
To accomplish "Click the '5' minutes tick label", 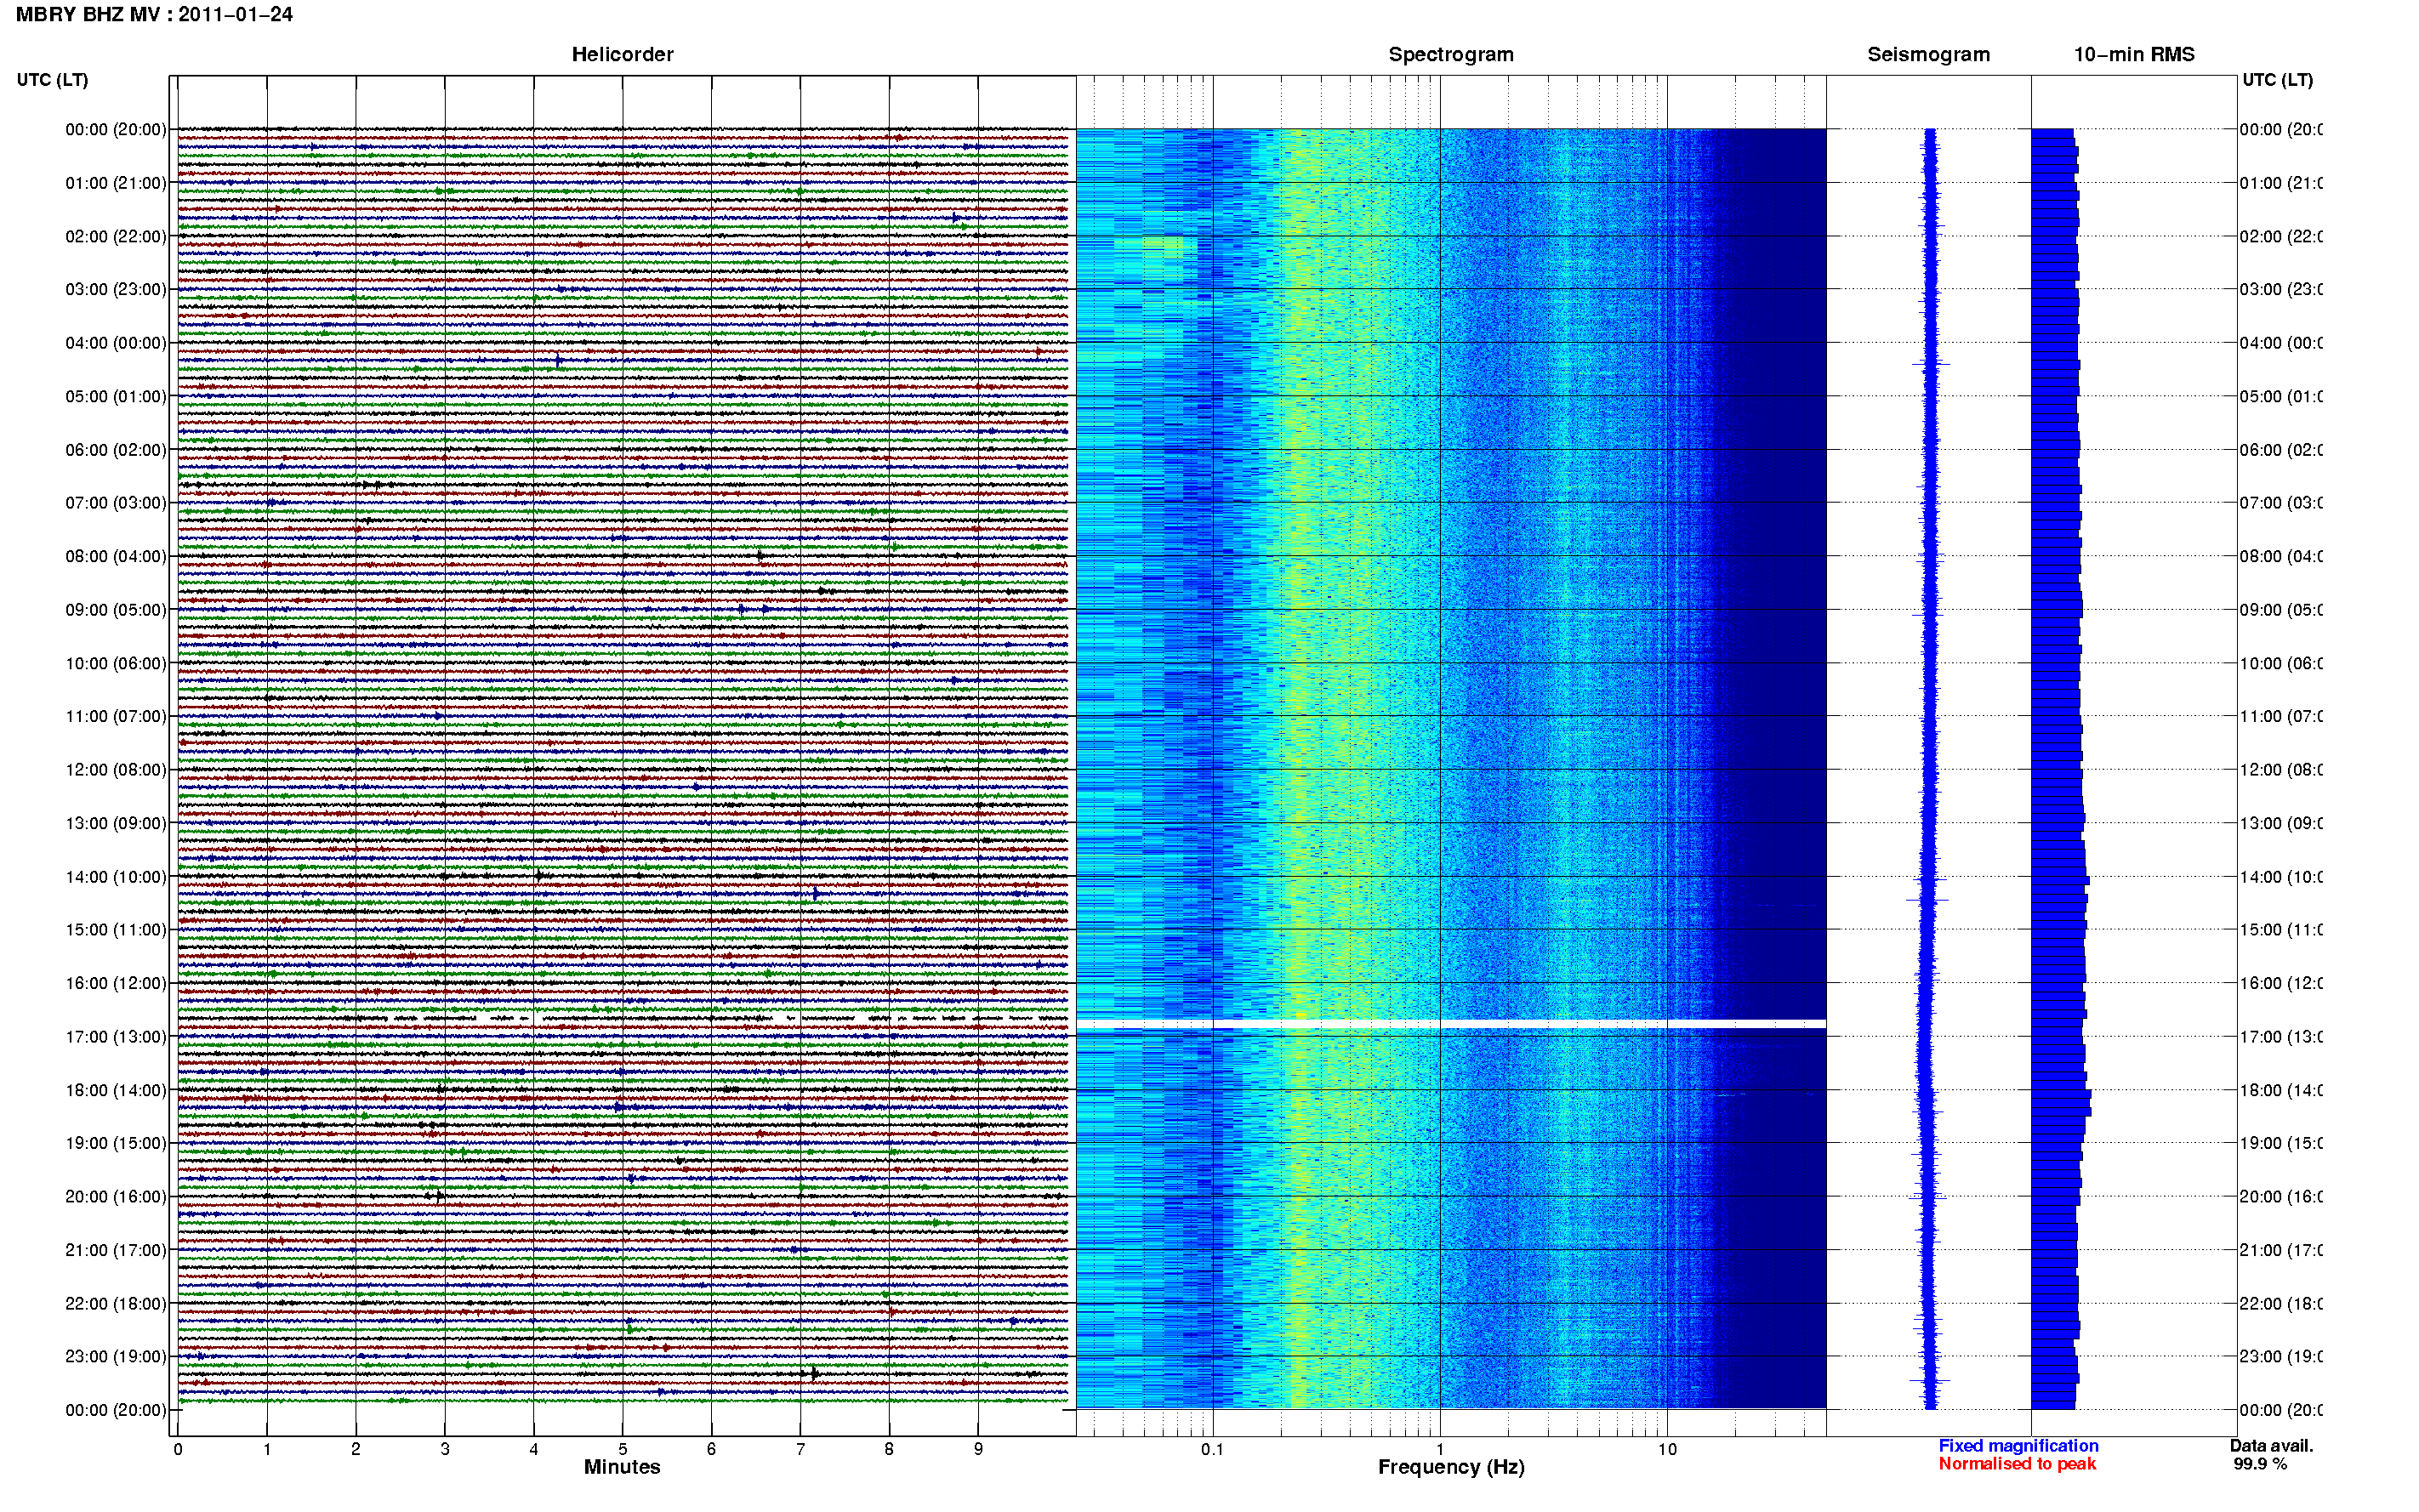I will click(x=623, y=1449).
